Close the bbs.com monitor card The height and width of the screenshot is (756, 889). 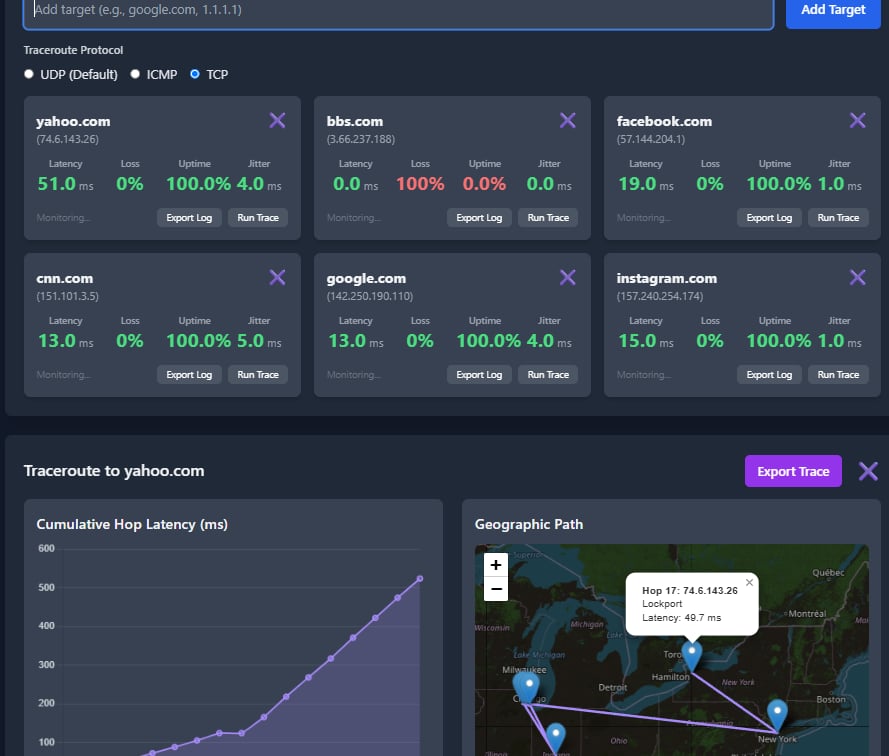click(x=567, y=119)
